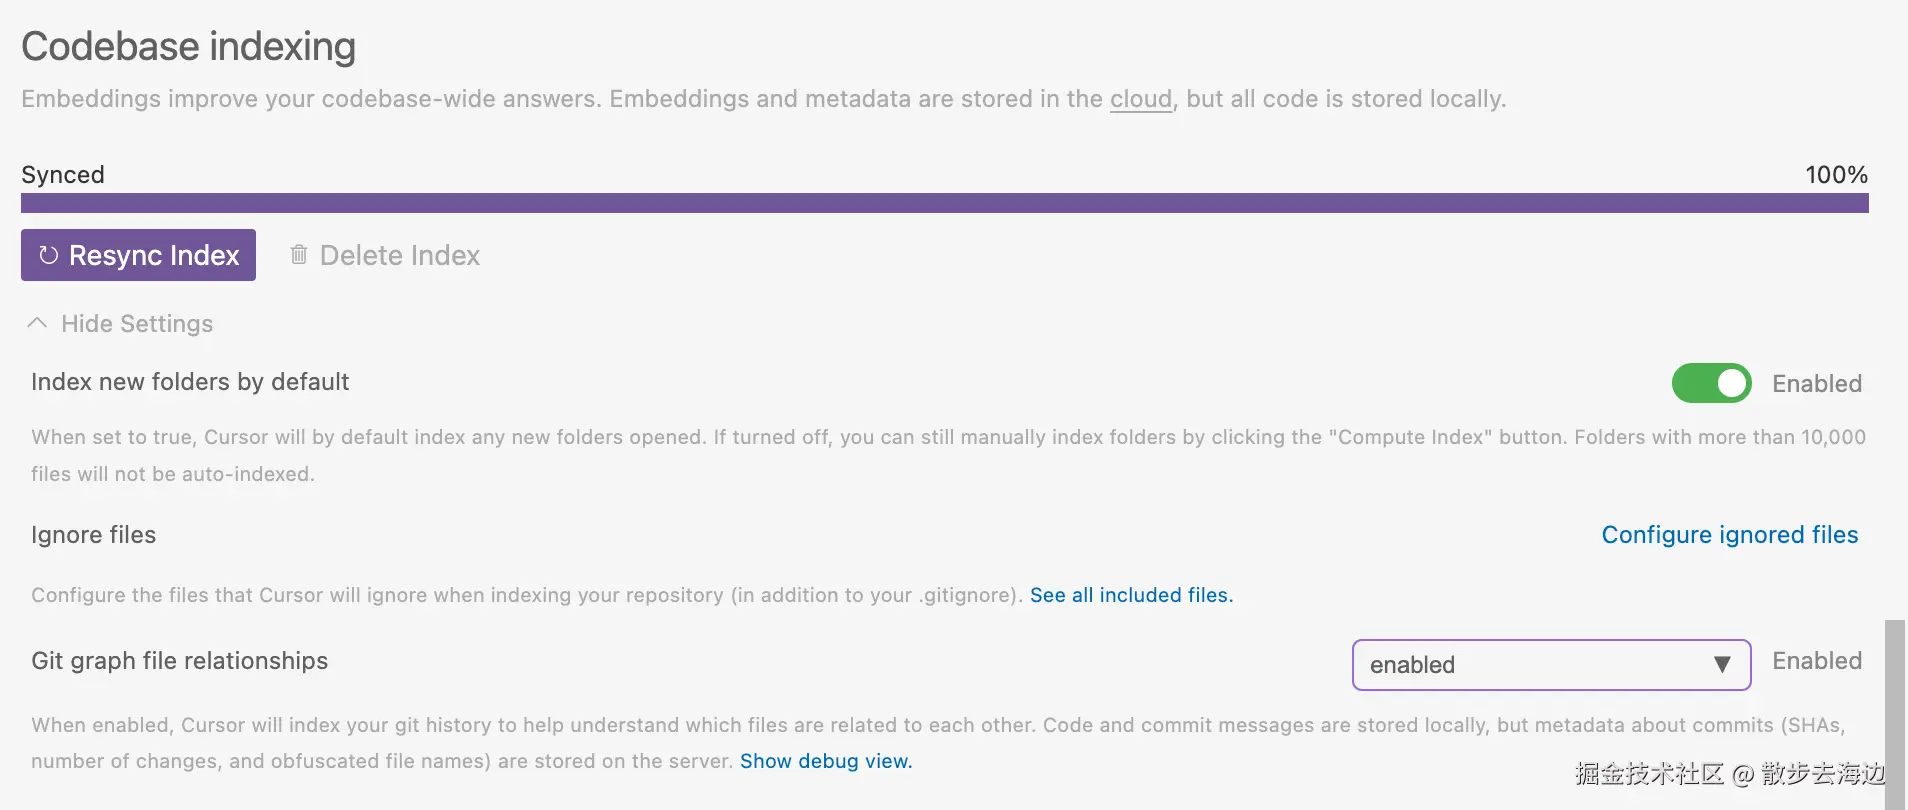The image size is (1908, 810).
Task: Click the Enabled label beside the green switch
Action: coord(1816,383)
